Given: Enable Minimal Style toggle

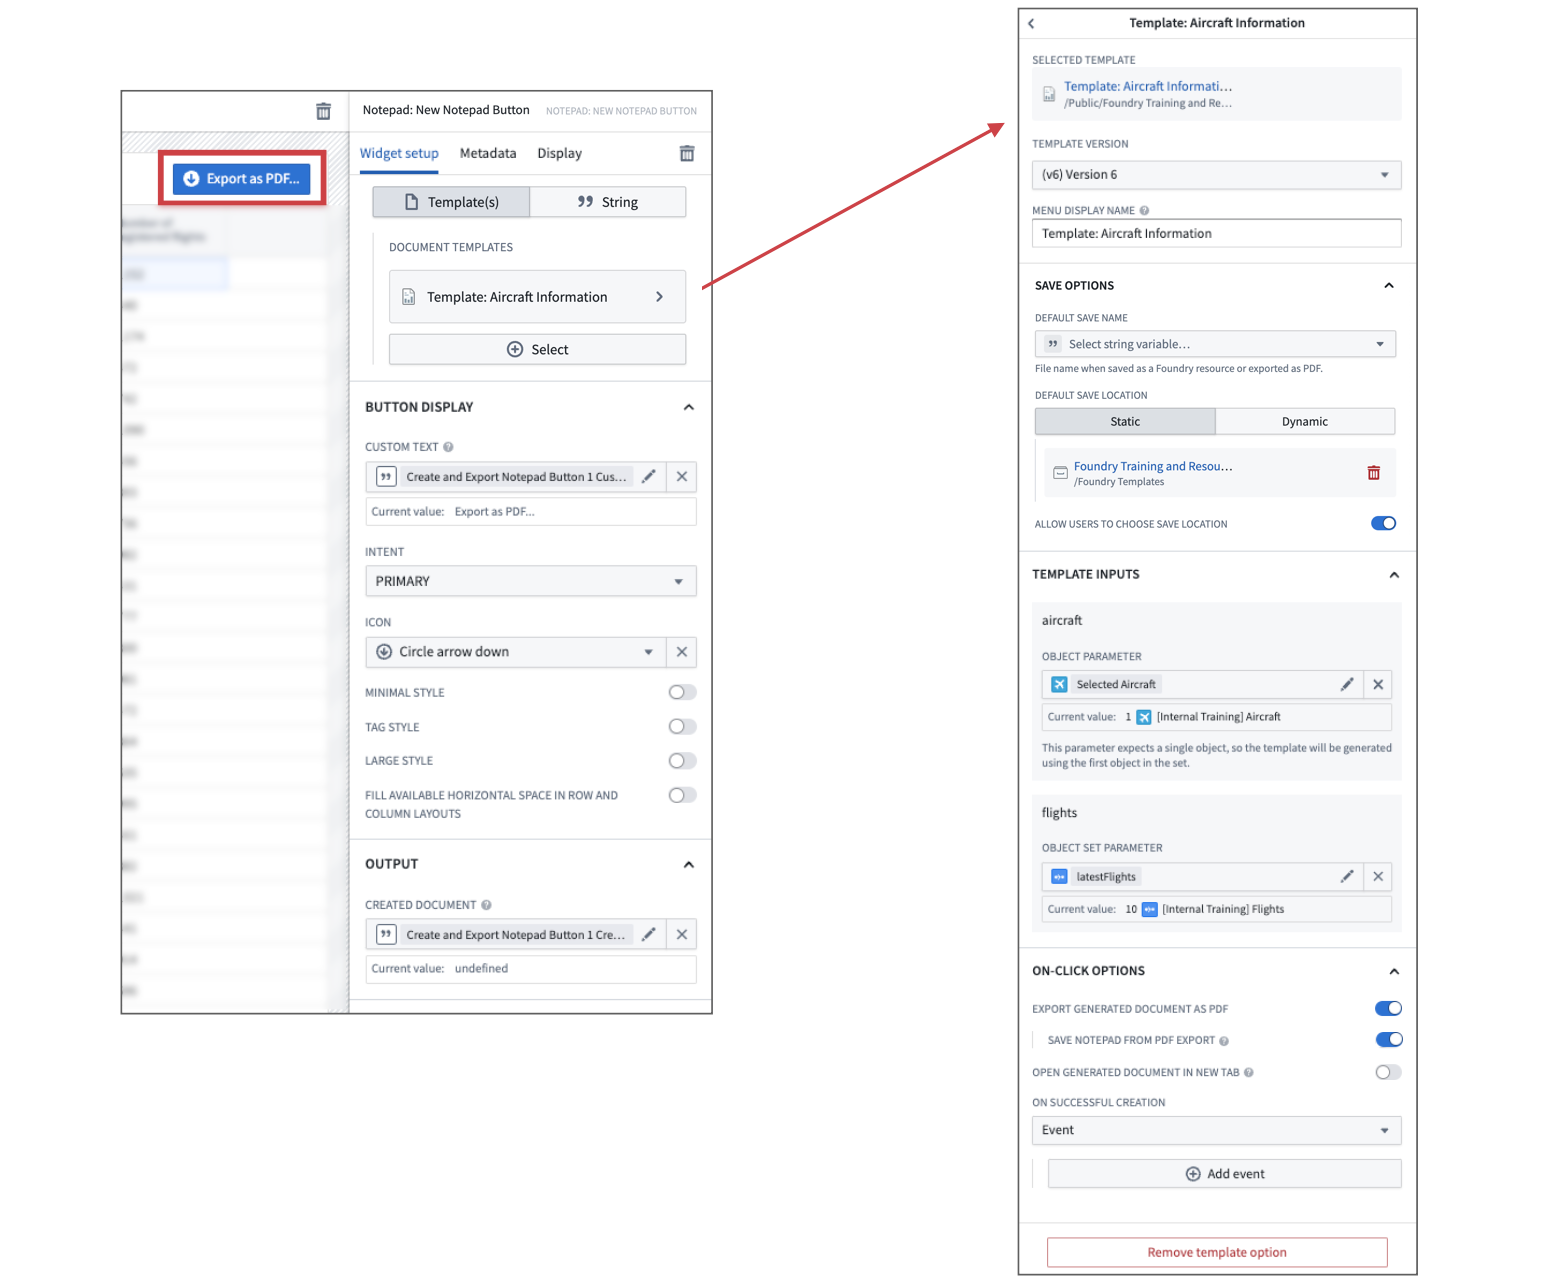Looking at the screenshot, I should tap(682, 692).
